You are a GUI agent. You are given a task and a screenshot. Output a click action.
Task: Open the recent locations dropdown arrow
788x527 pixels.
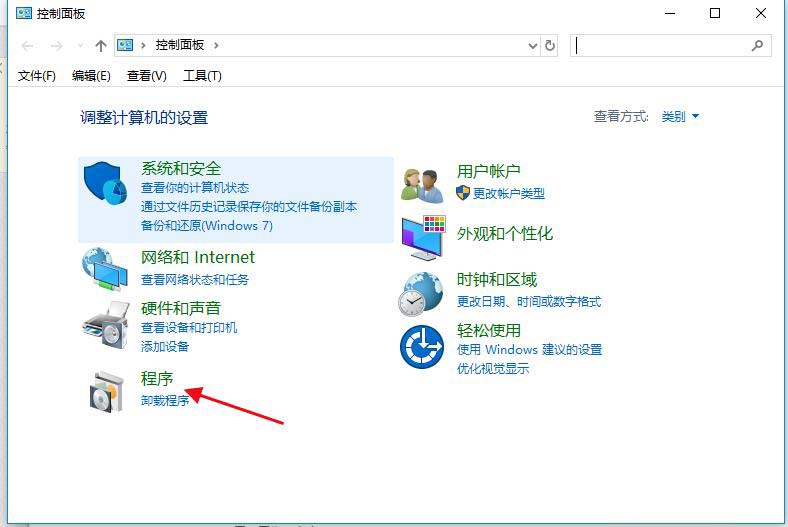pos(80,46)
